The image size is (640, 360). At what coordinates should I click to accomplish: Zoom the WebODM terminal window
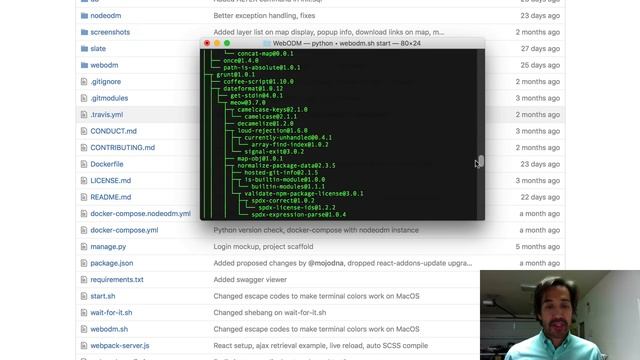(x=227, y=43)
